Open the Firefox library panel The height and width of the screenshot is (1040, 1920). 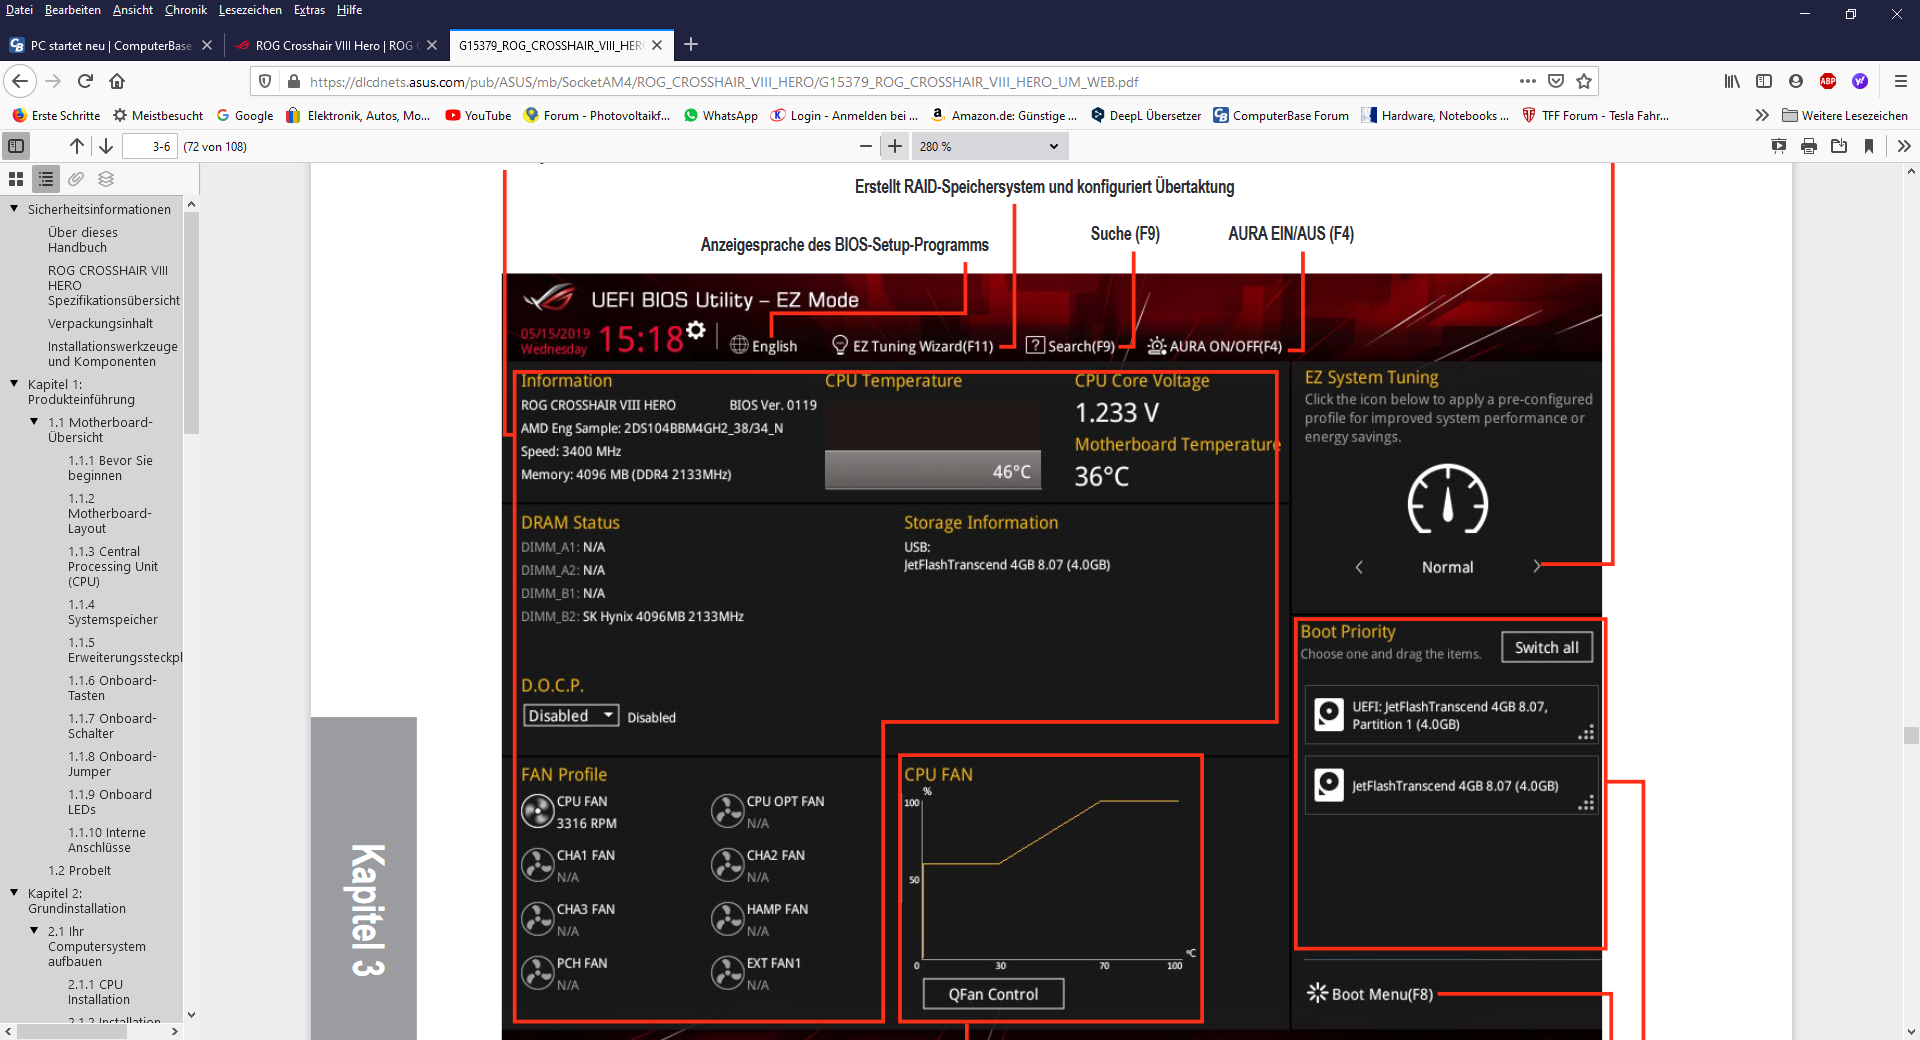[x=1732, y=81]
